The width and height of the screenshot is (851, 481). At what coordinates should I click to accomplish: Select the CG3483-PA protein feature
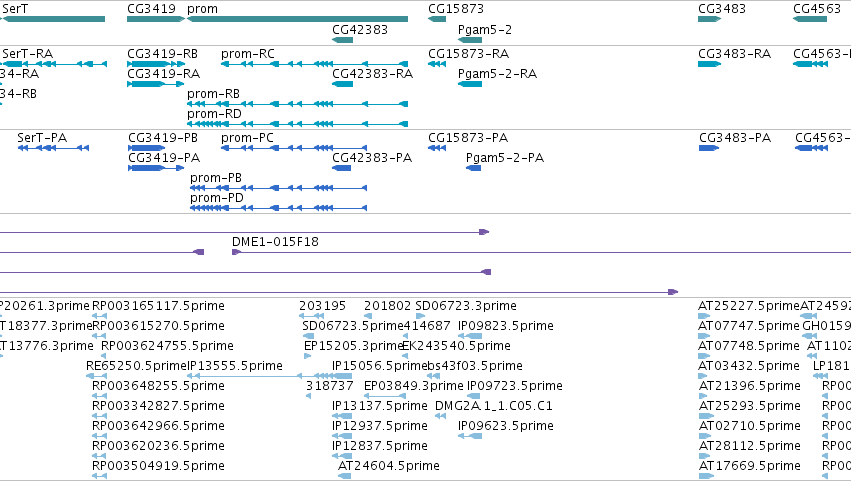709,148
